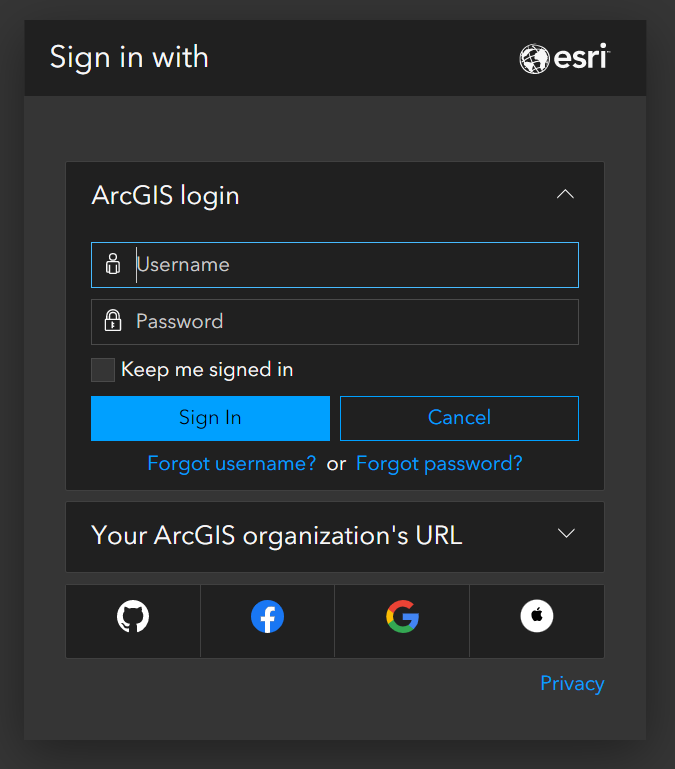The height and width of the screenshot is (769, 675).
Task: Expand organization's URL using the down chevron
Action: click(566, 534)
